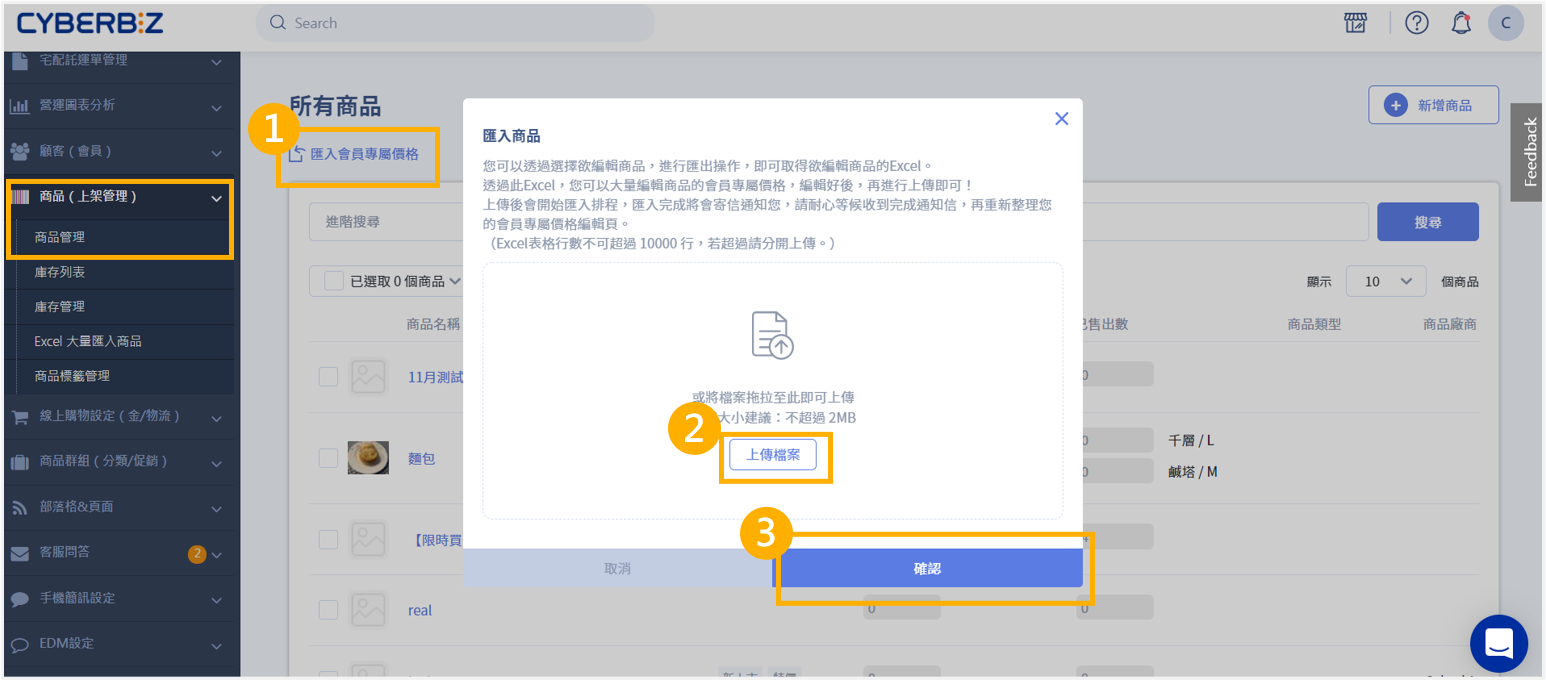Open the user avatar C menu
The width and height of the screenshot is (1546, 680).
click(1505, 23)
